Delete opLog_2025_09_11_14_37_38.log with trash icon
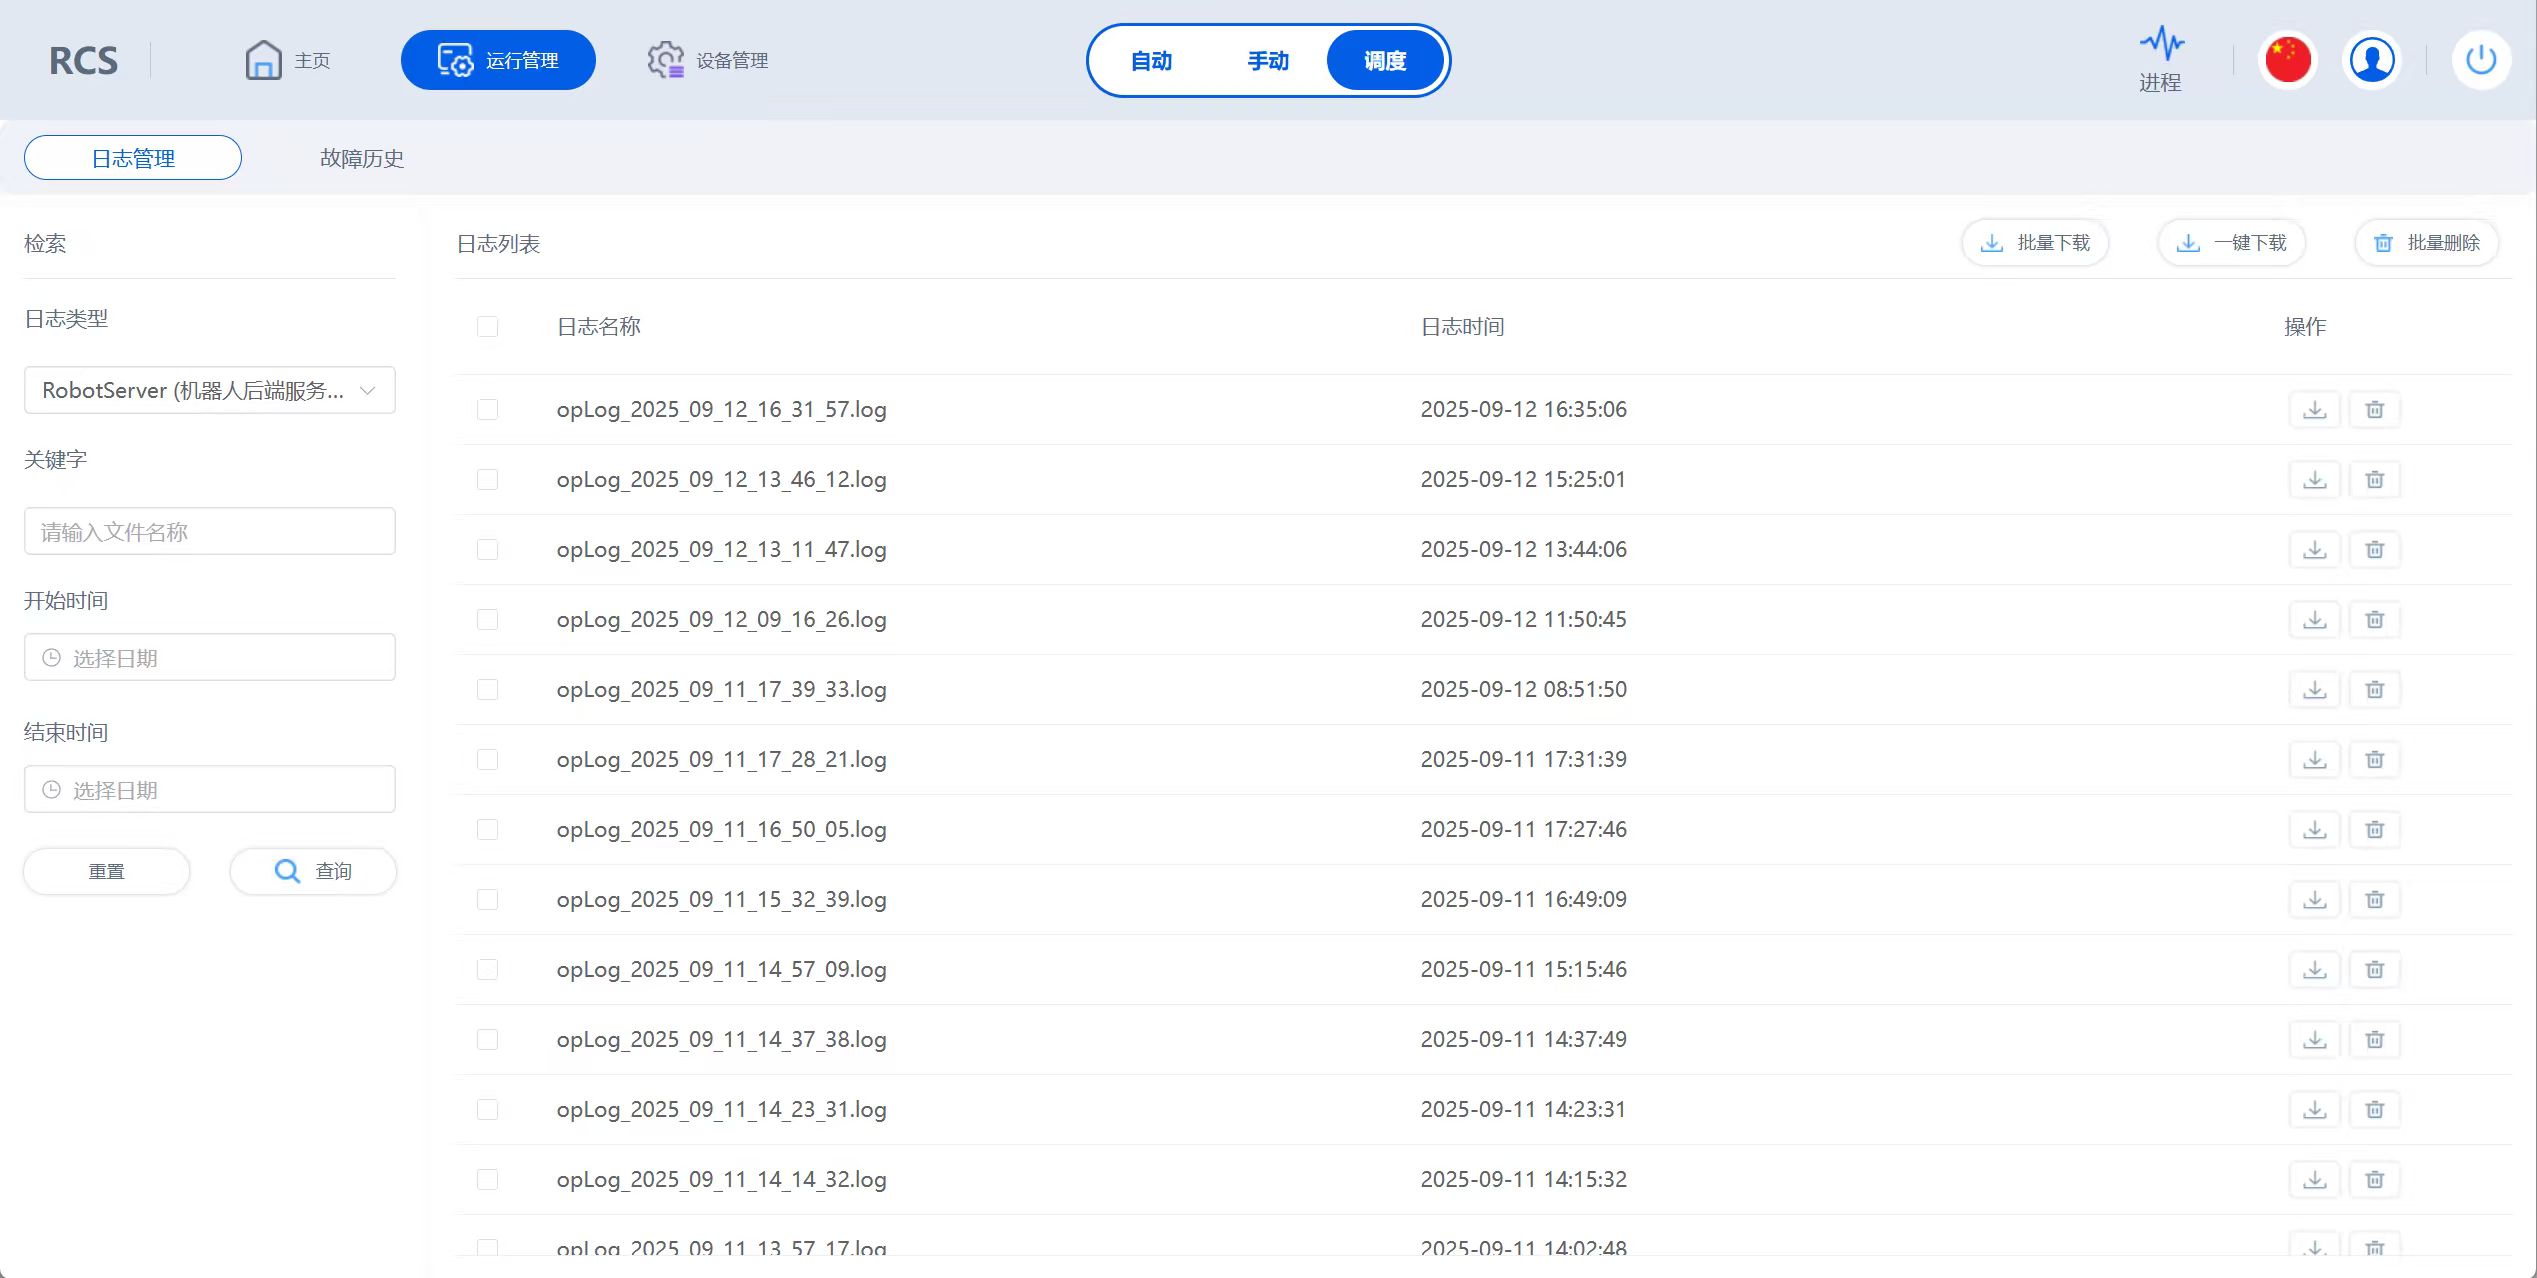Screen dimensions: 2537x1278 [x=2374, y=1040]
